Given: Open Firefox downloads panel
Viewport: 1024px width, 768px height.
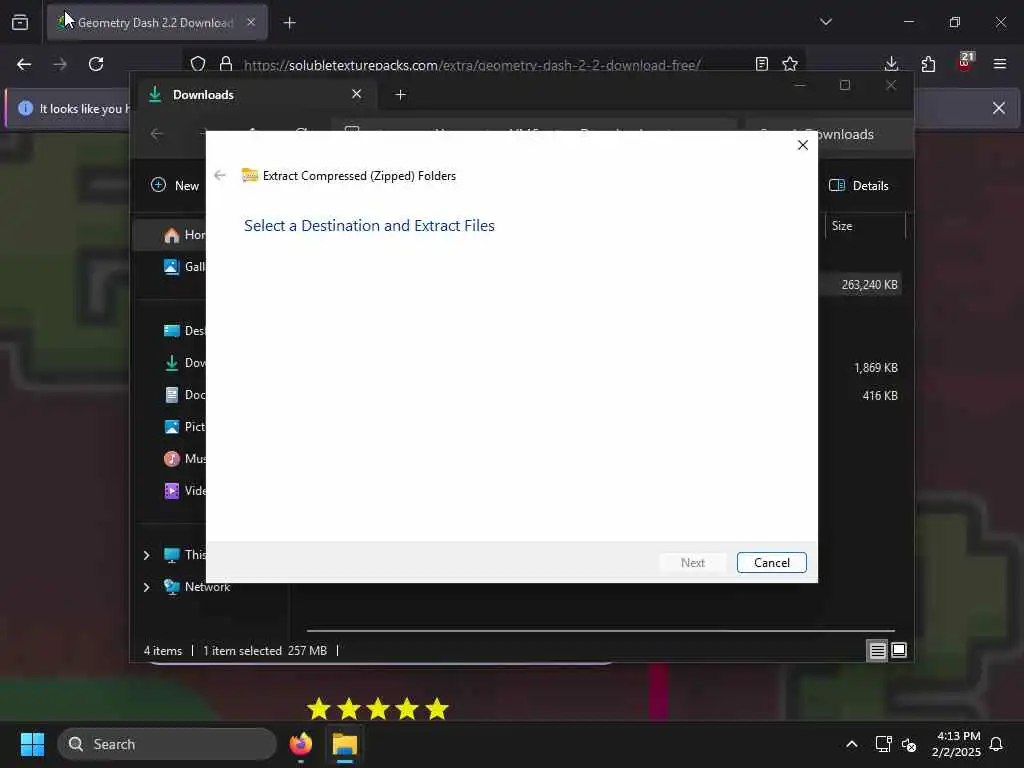Looking at the screenshot, I should tap(891, 64).
